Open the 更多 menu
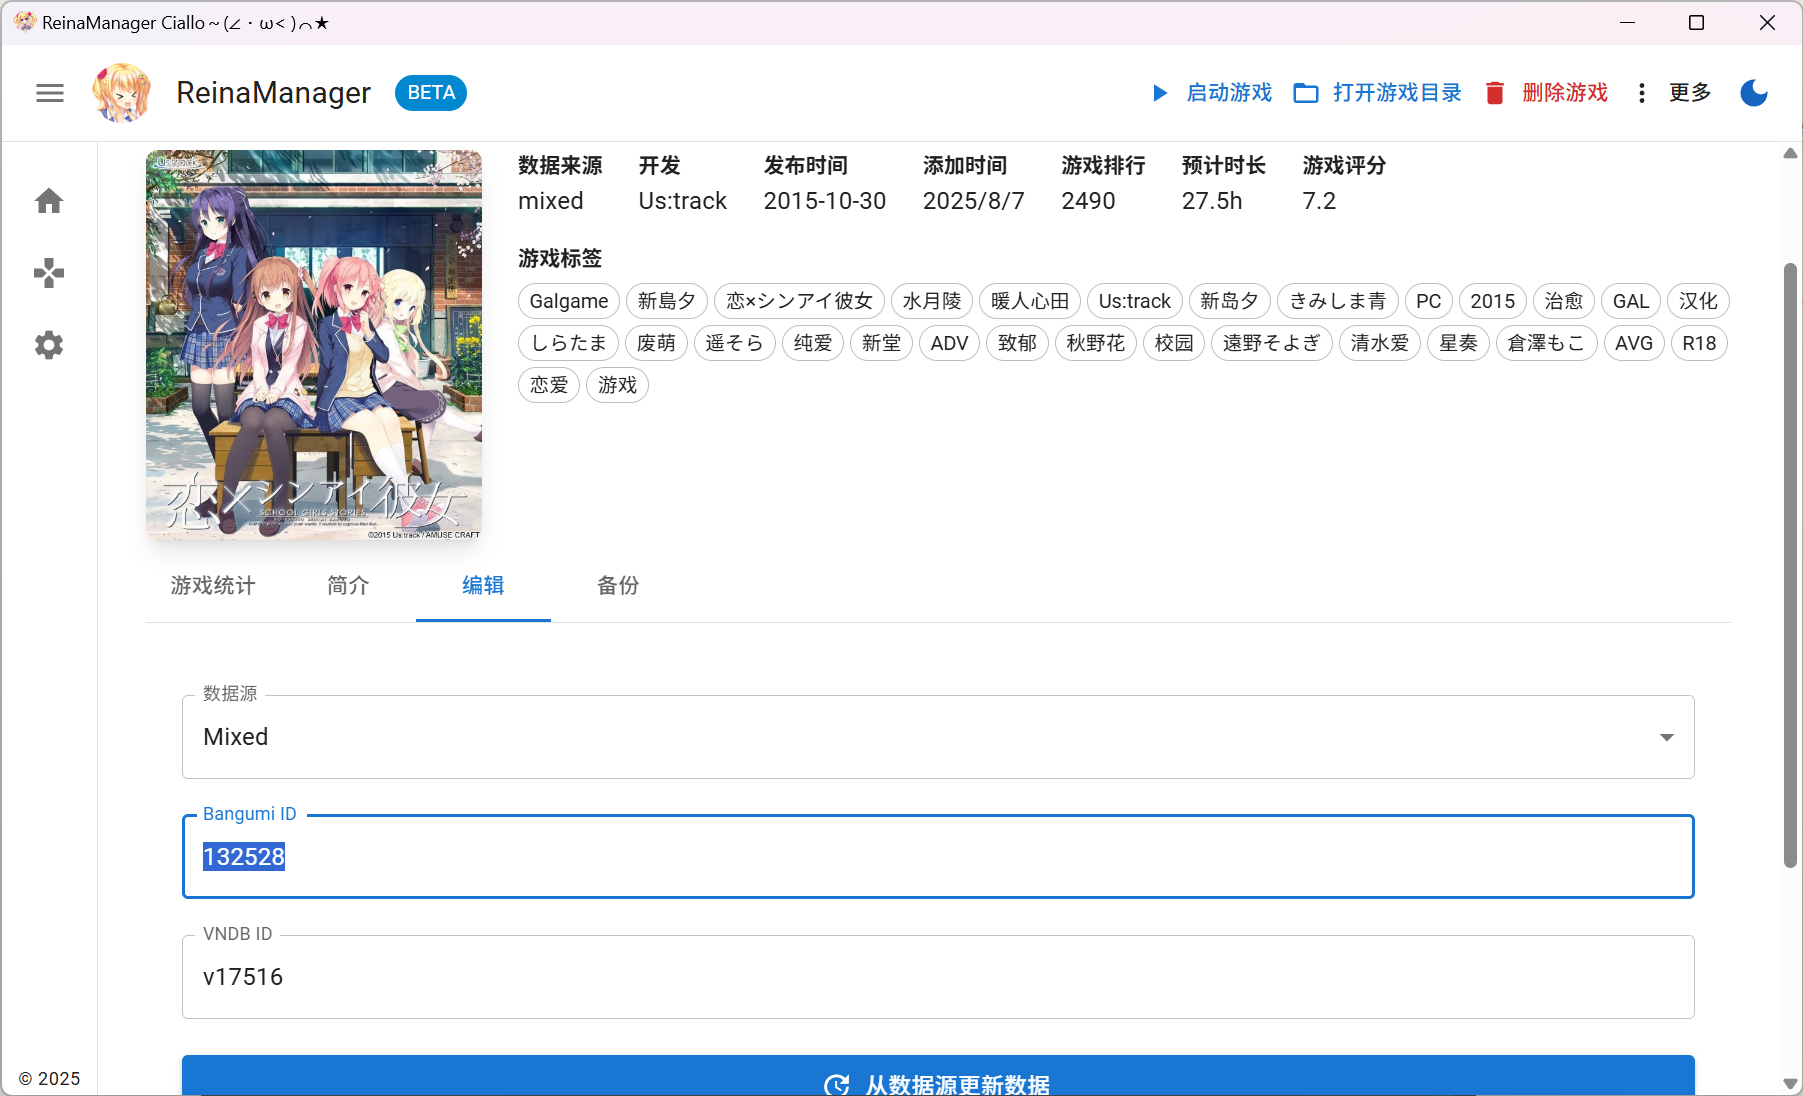The image size is (1803, 1096). pyautogui.click(x=1690, y=93)
